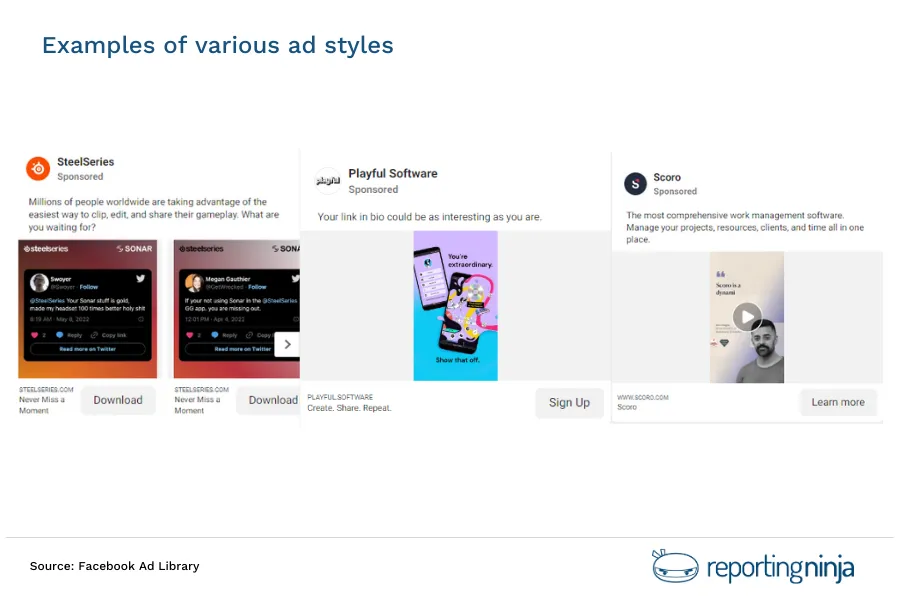
Task: Click Learn more on the Scoro ad
Action: point(838,402)
